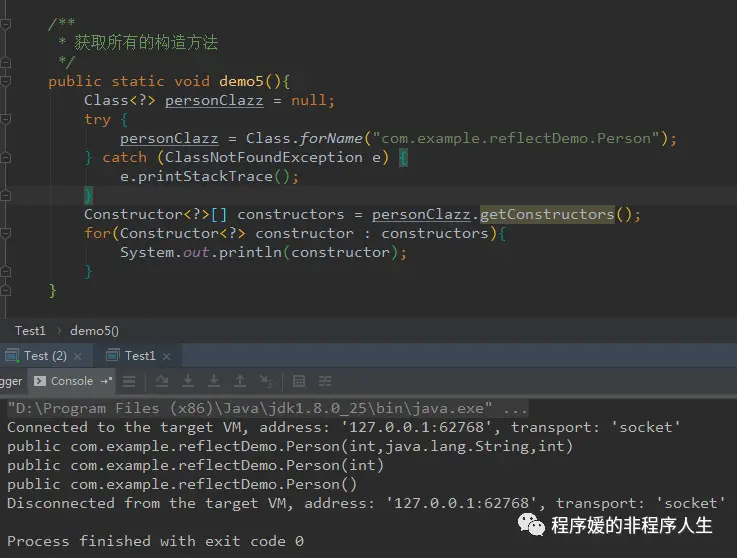Click the Force Step Into debugger icon
Screen dimensions: 737x558
tap(214, 381)
